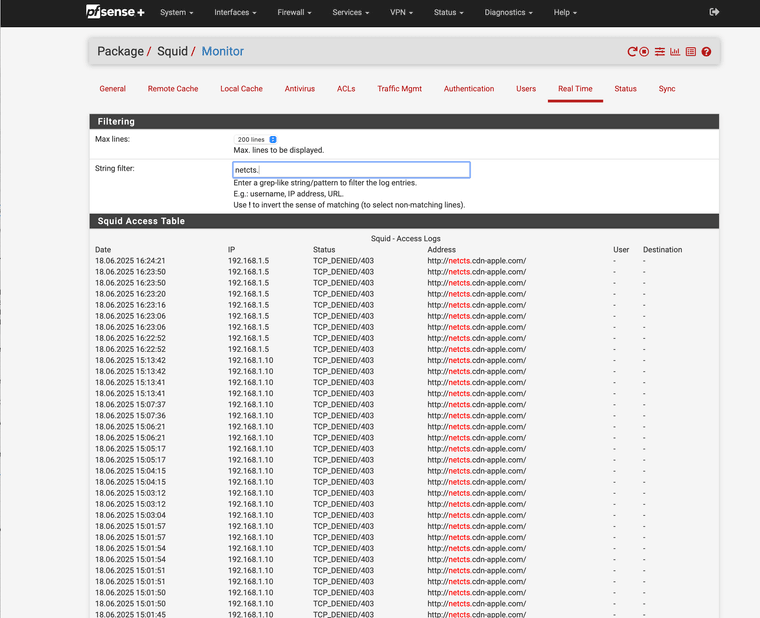760x618 pixels.
Task: Click the netcts URL in 16:23:16 row
Action: [476, 305]
